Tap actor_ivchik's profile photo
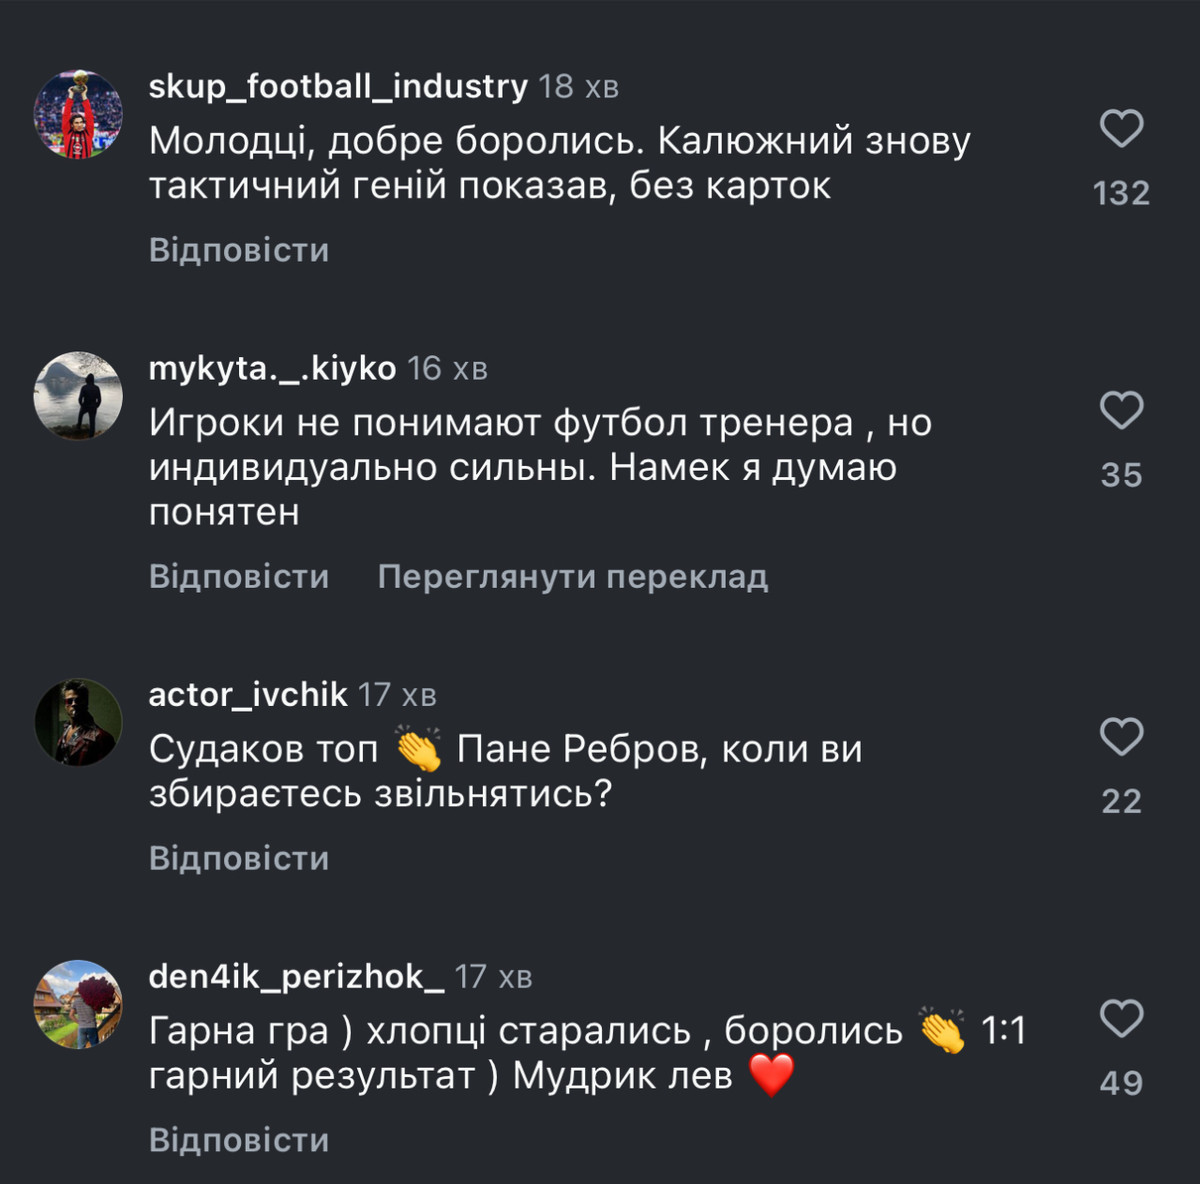 (x=78, y=722)
